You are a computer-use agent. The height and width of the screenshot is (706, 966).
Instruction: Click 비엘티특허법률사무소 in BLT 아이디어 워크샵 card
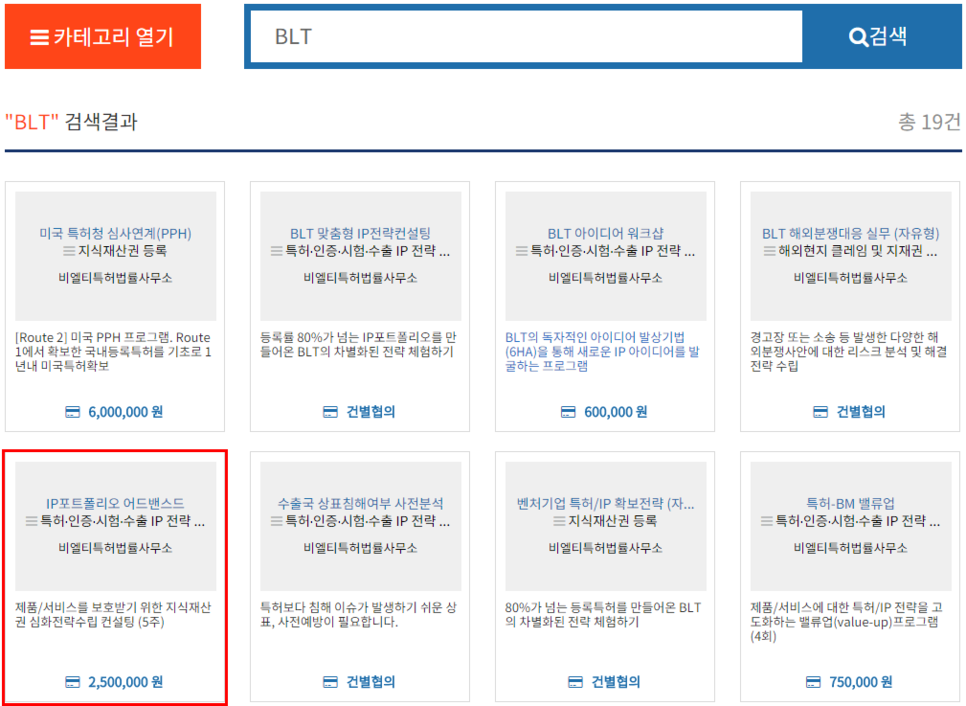tap(606, 278)
